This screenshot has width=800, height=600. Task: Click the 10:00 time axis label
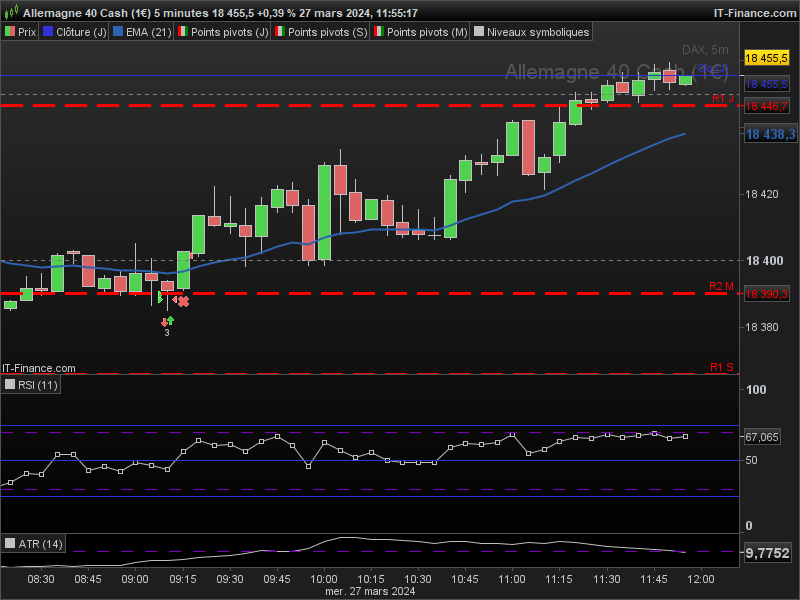coord(324,580)
